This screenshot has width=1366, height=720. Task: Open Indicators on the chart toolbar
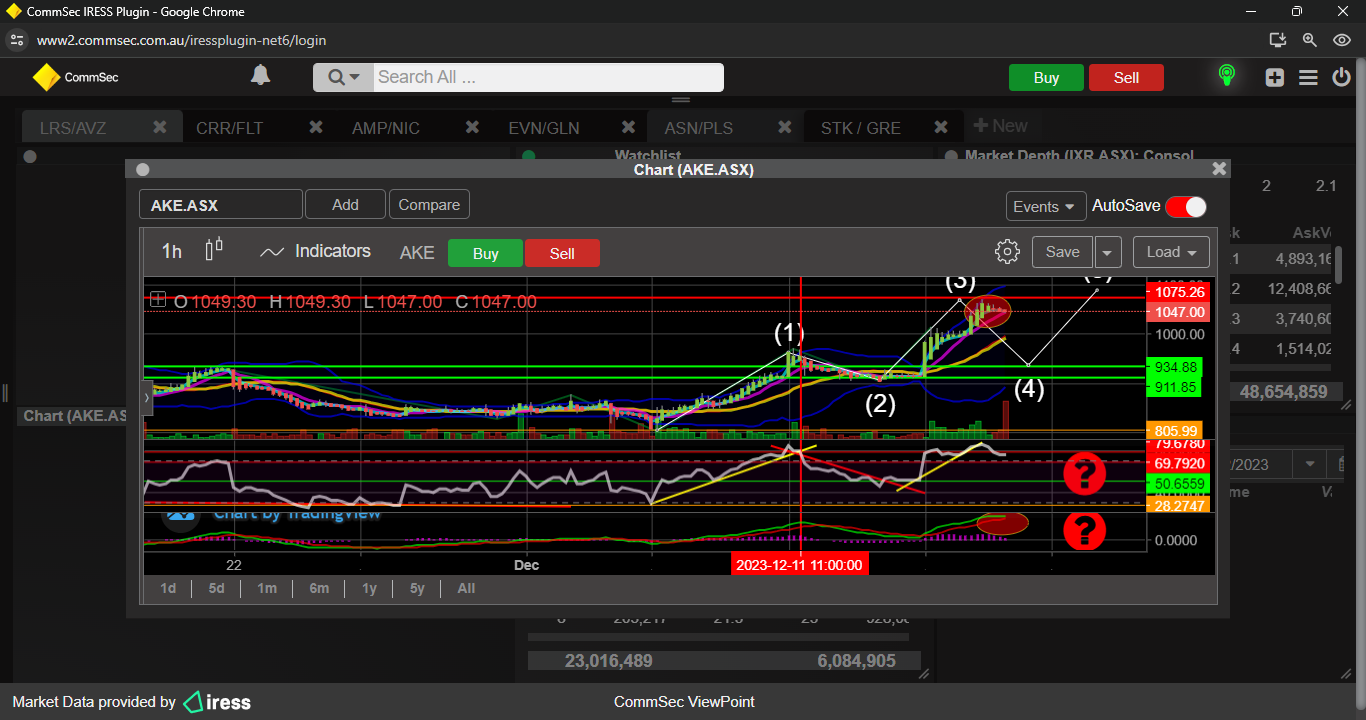[x=315, y=252]
